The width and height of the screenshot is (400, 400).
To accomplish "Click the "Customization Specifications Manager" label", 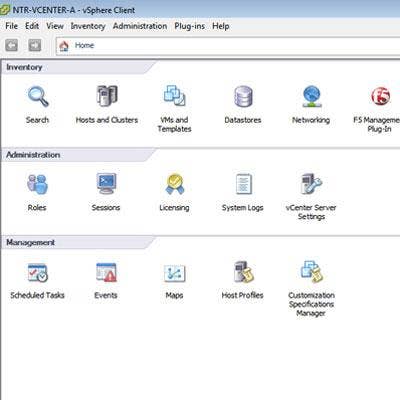I will pyautogui.click(x=311, y=304).
